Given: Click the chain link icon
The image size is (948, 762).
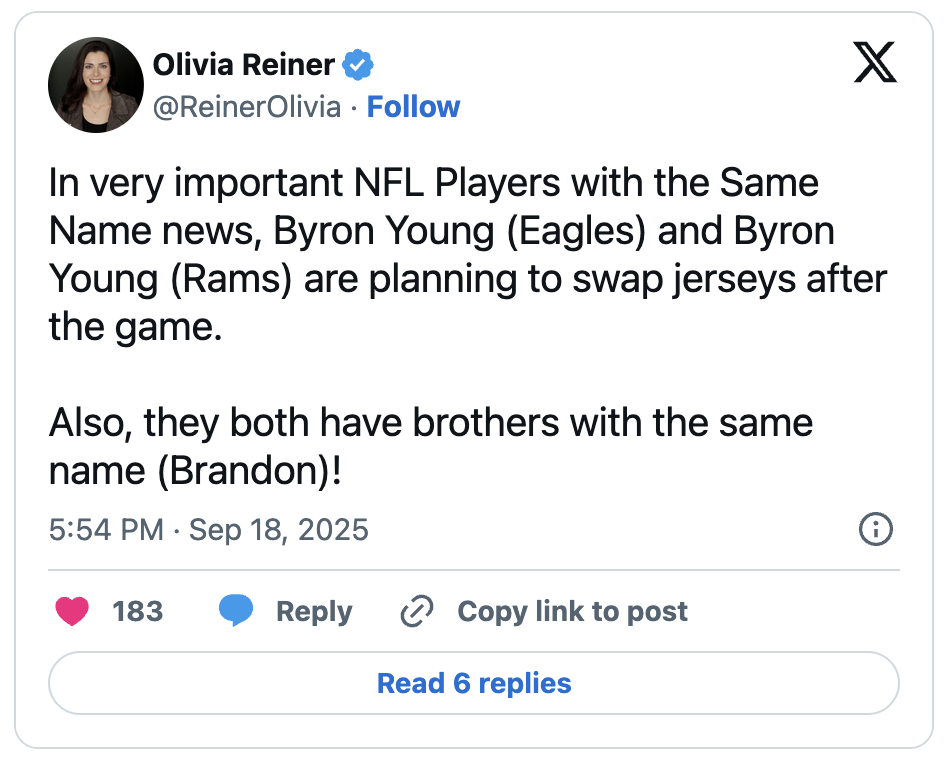Looking at the screenshot, I should (x=417, y=611).
